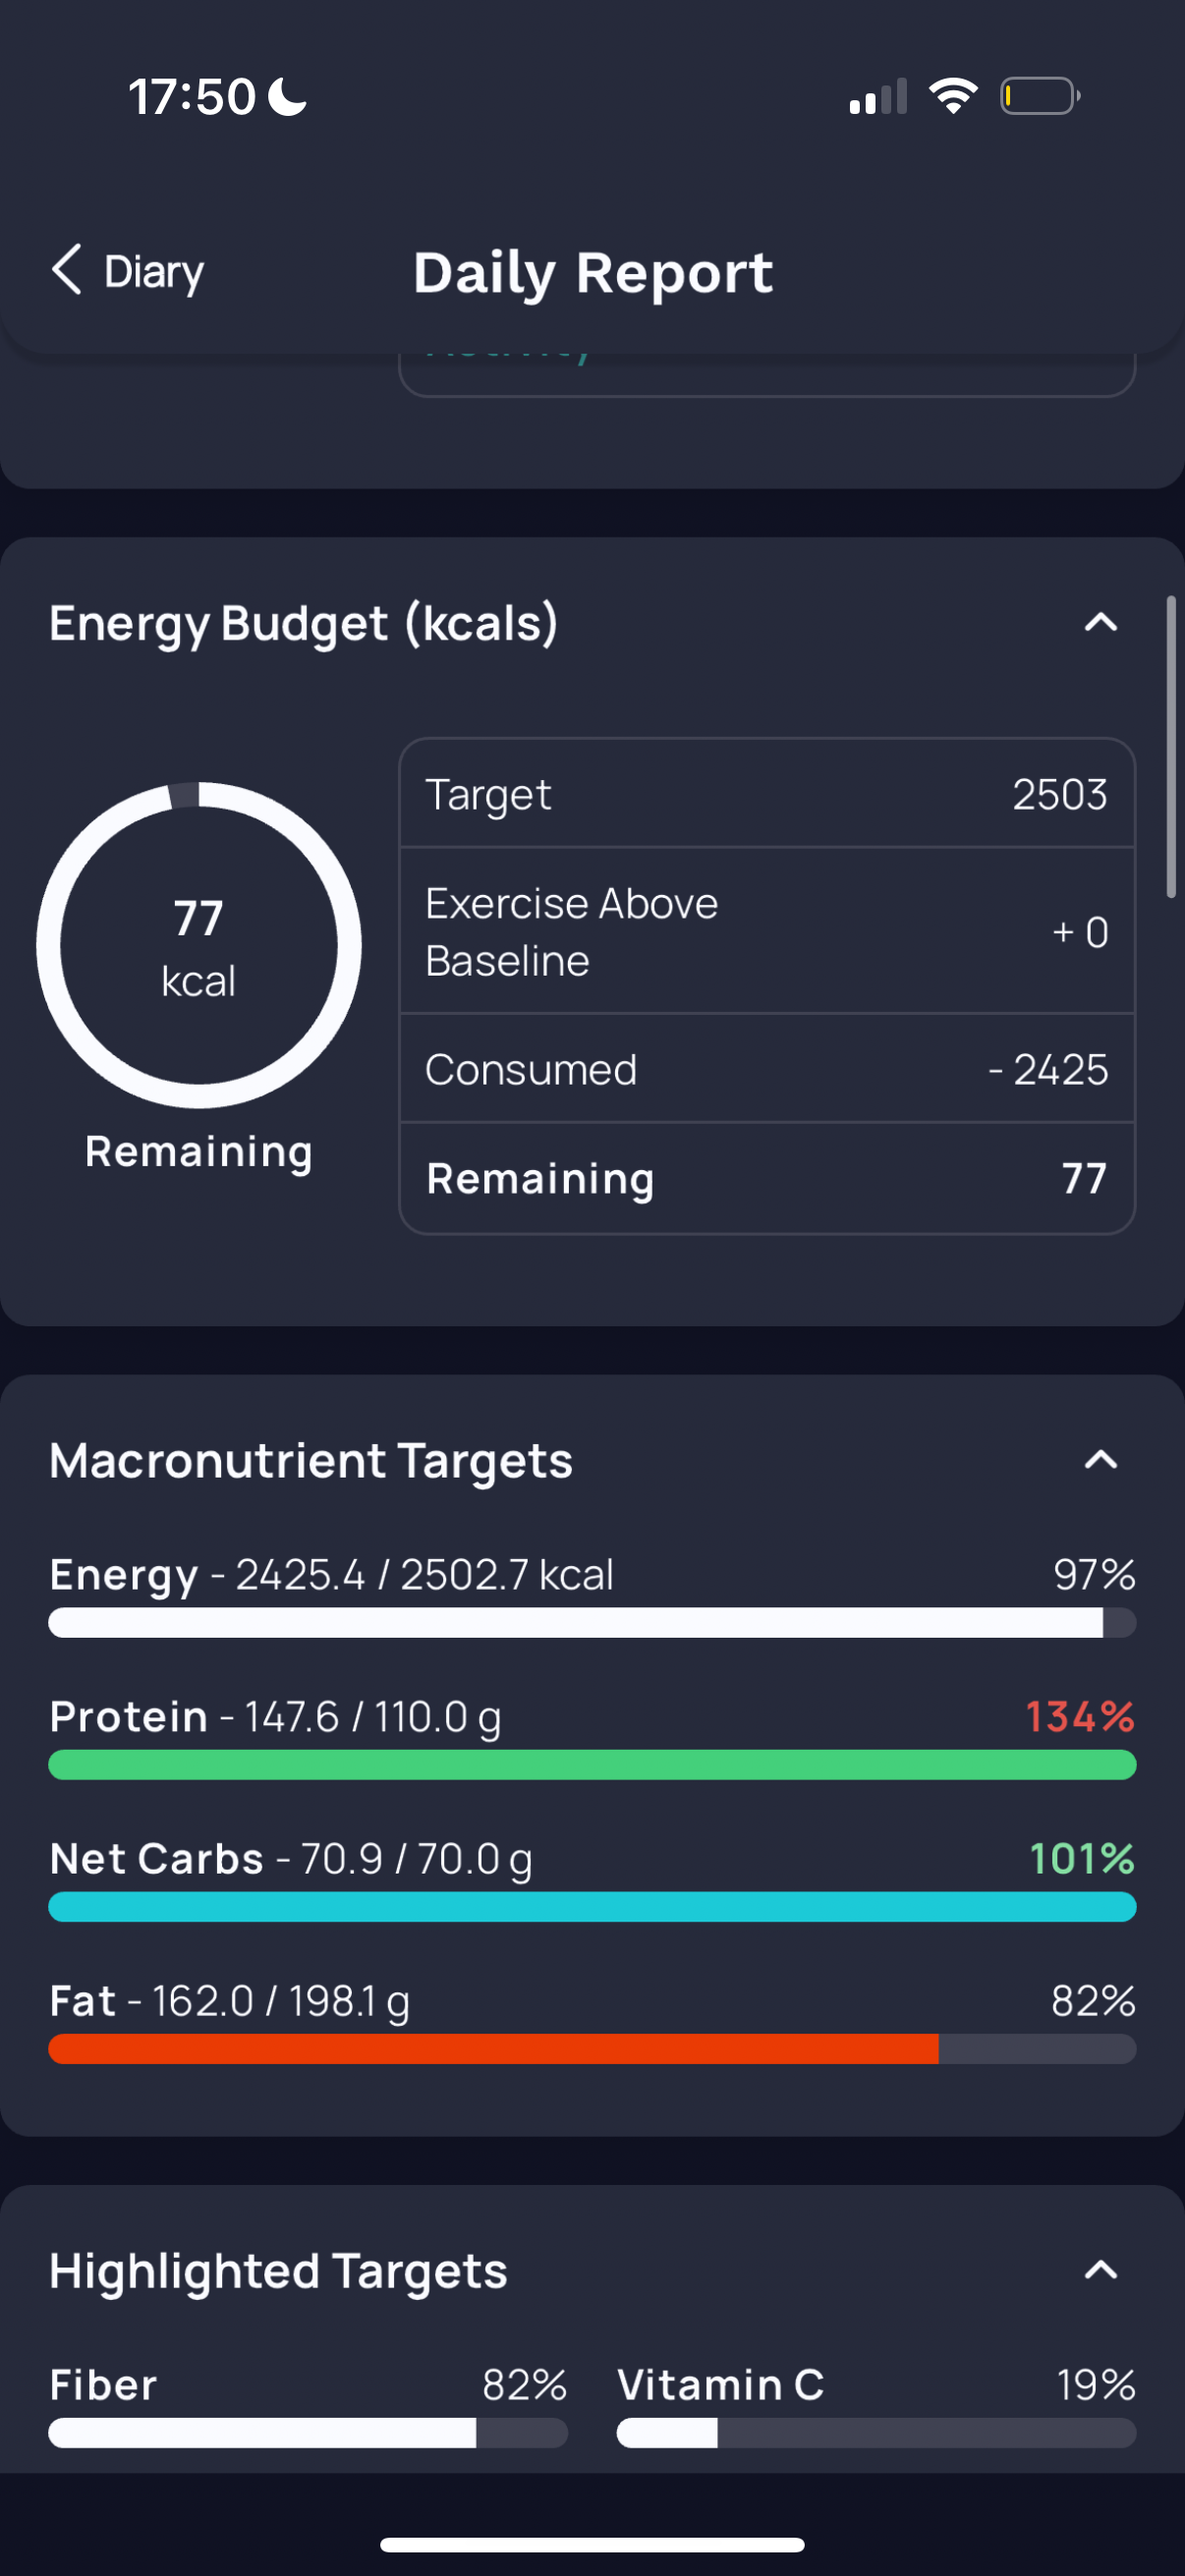Tap the back chevron next to Diary
This screenshot has height=2576, width=1185.
coord(66,270)
